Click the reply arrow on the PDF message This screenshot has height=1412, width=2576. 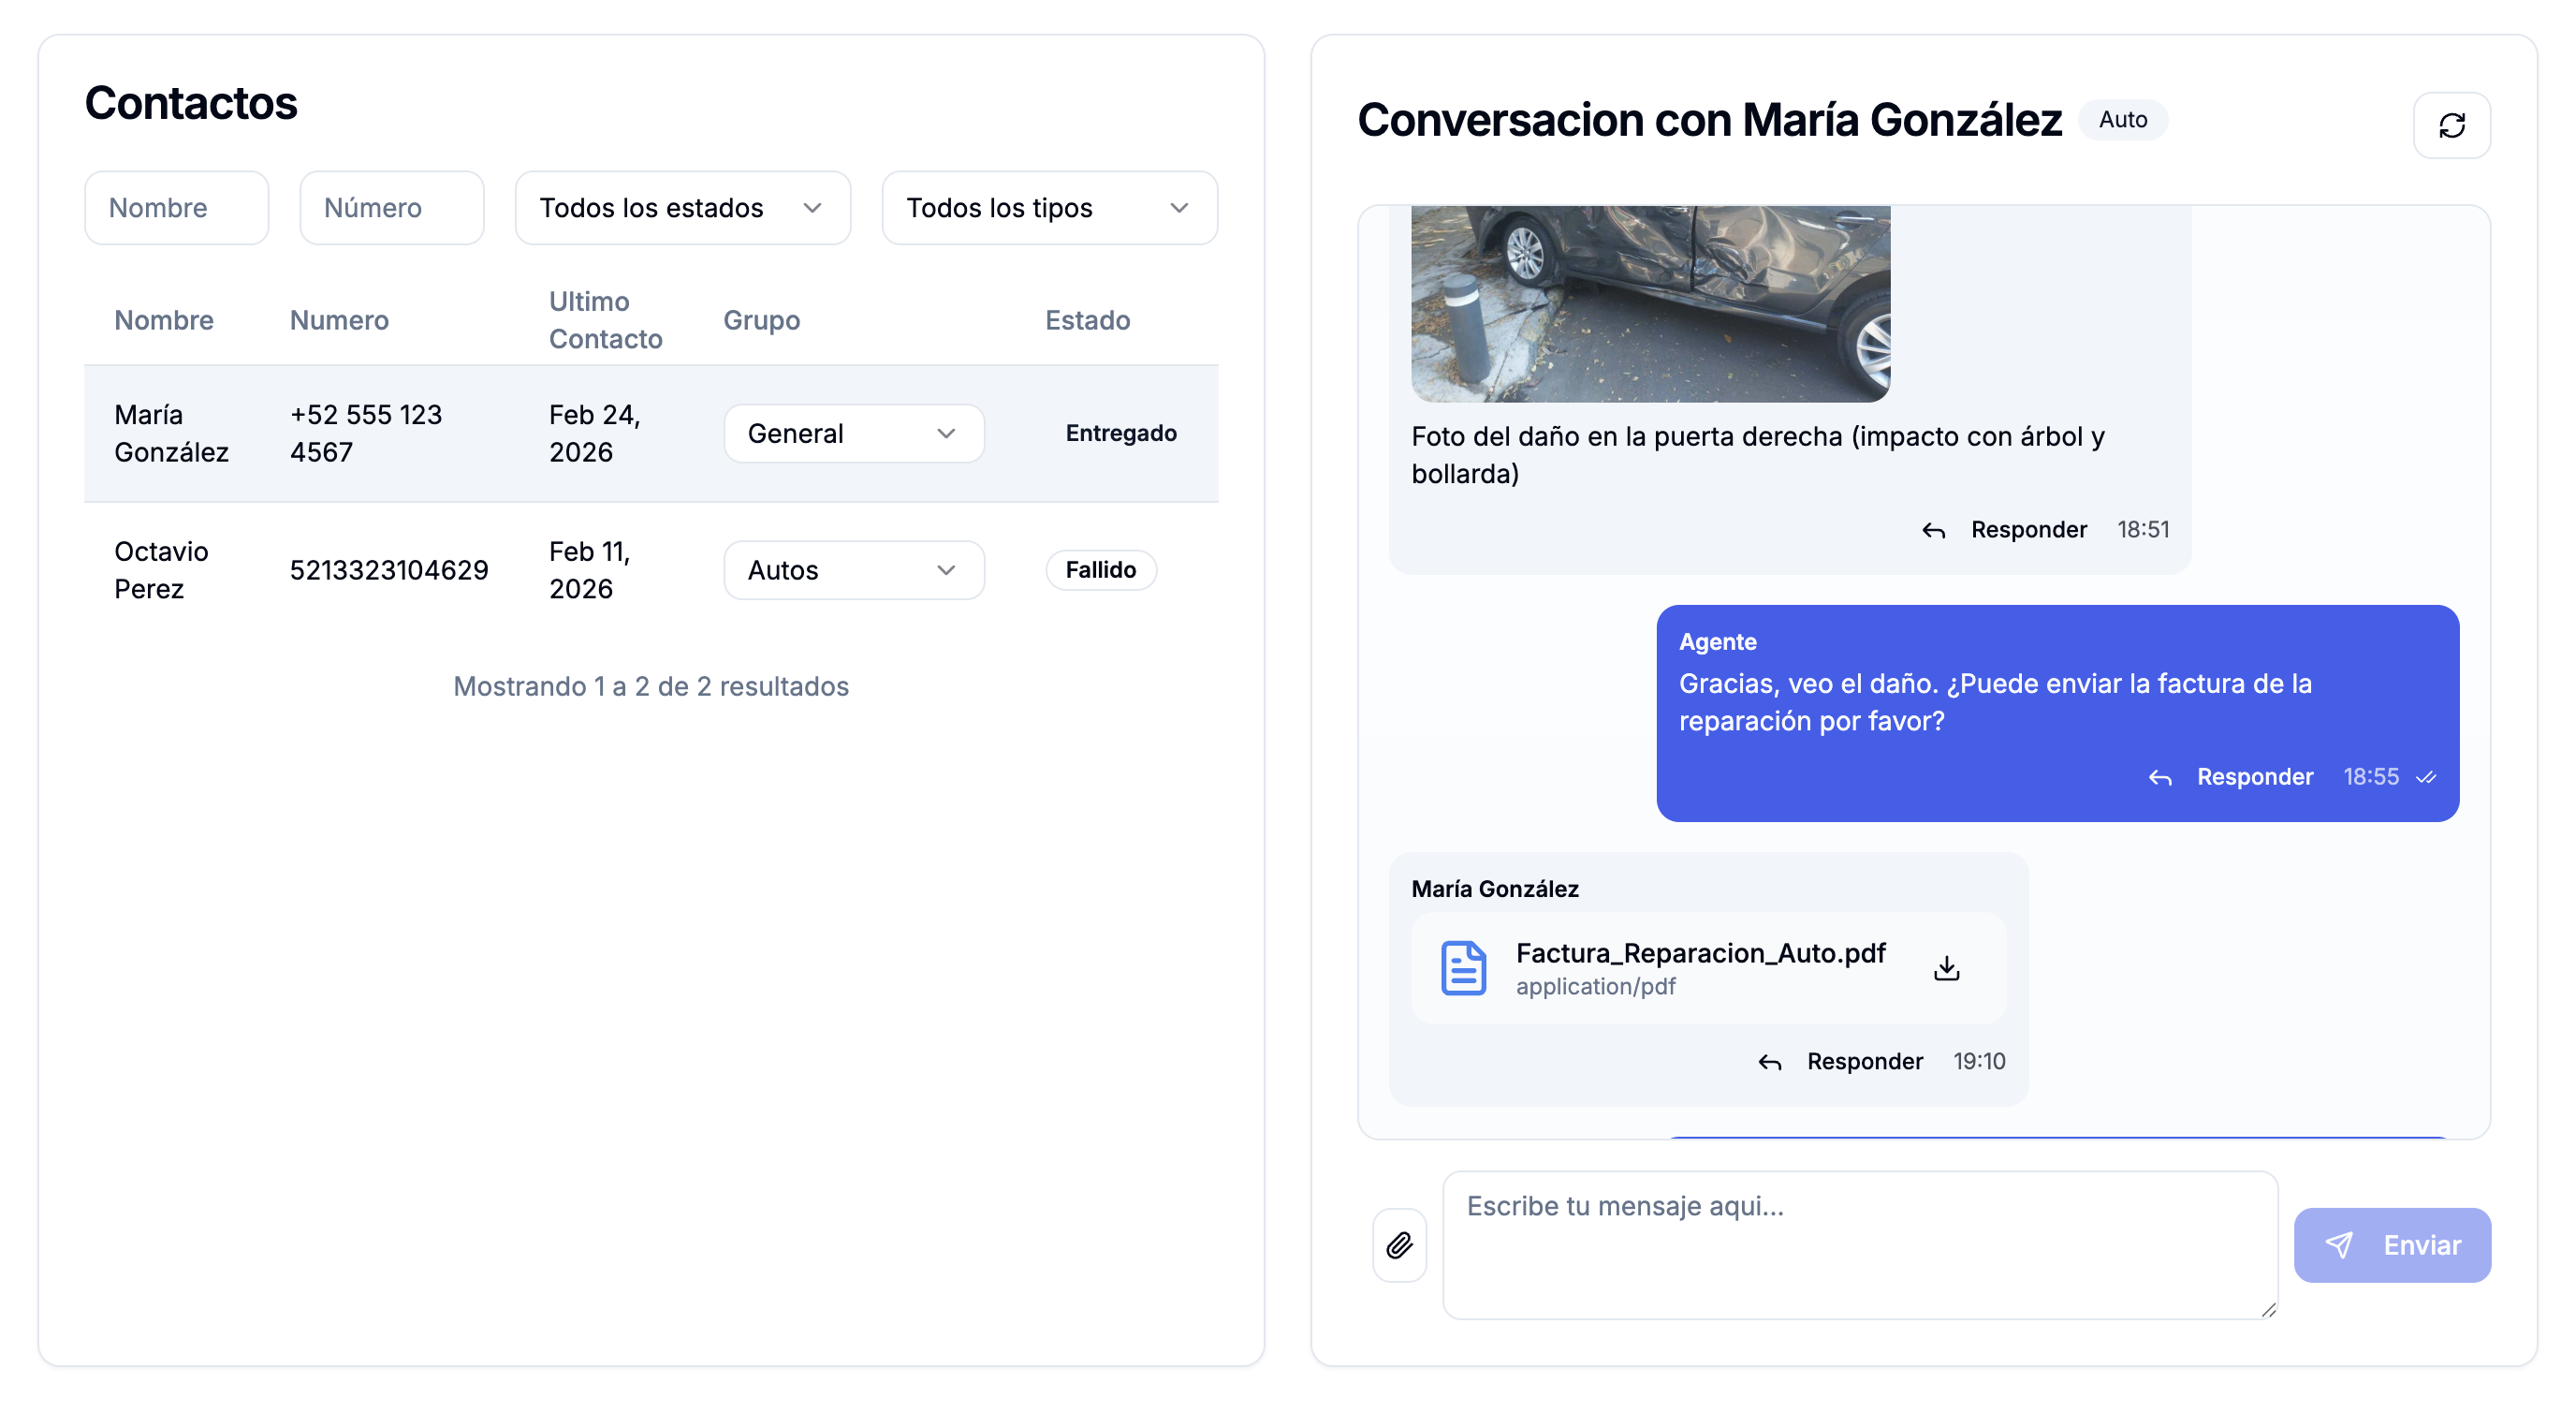pyautogui.click(x=1770, y=1062)
